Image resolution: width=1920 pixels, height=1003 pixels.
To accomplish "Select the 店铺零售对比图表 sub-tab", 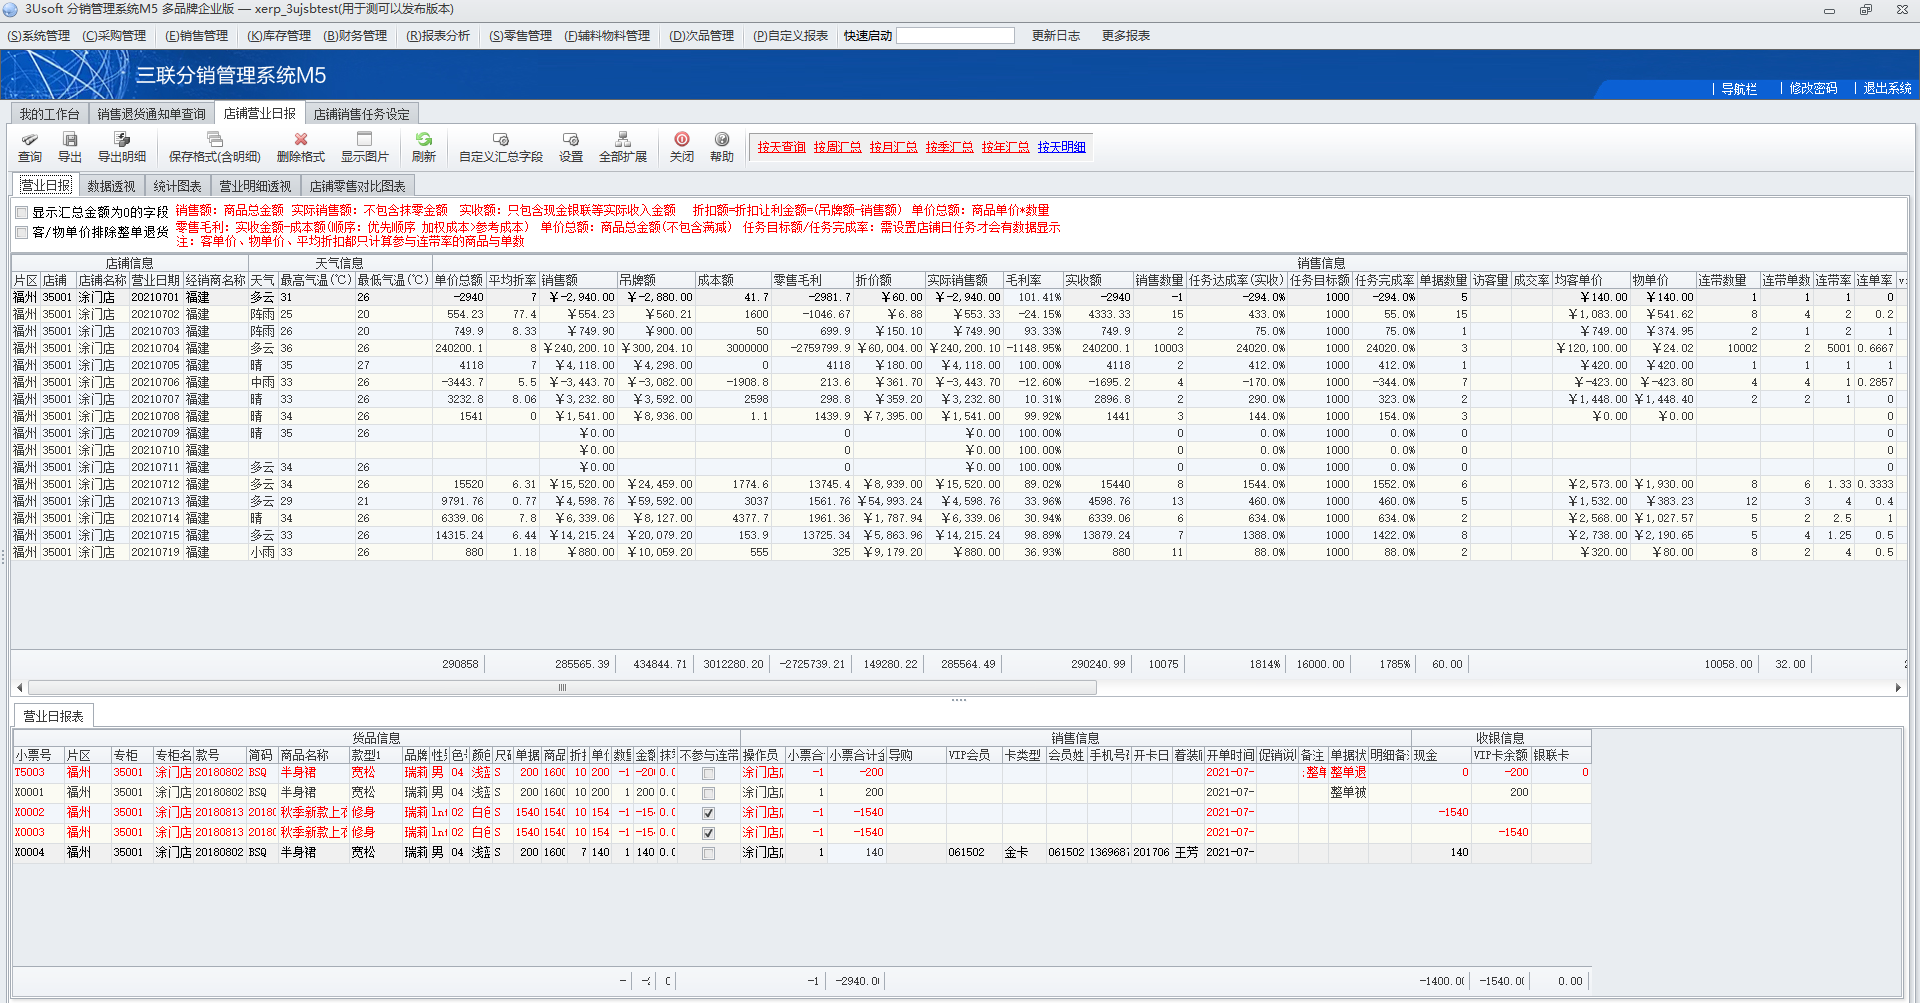I will 357,186.
